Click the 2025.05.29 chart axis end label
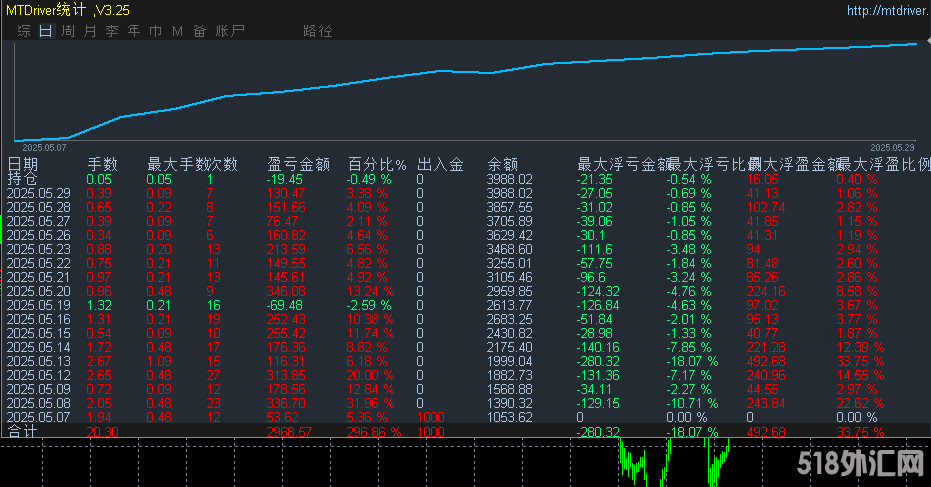 892,147
